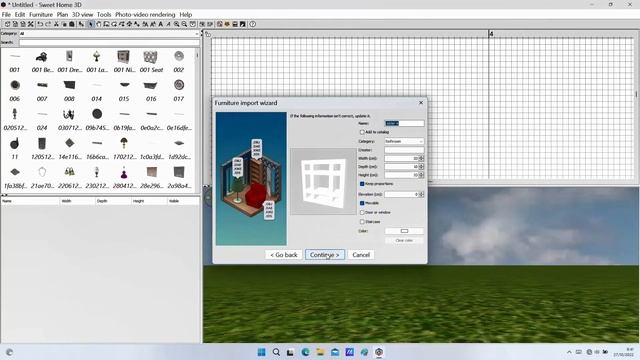Select the 001 Seat catalog item

151,62
